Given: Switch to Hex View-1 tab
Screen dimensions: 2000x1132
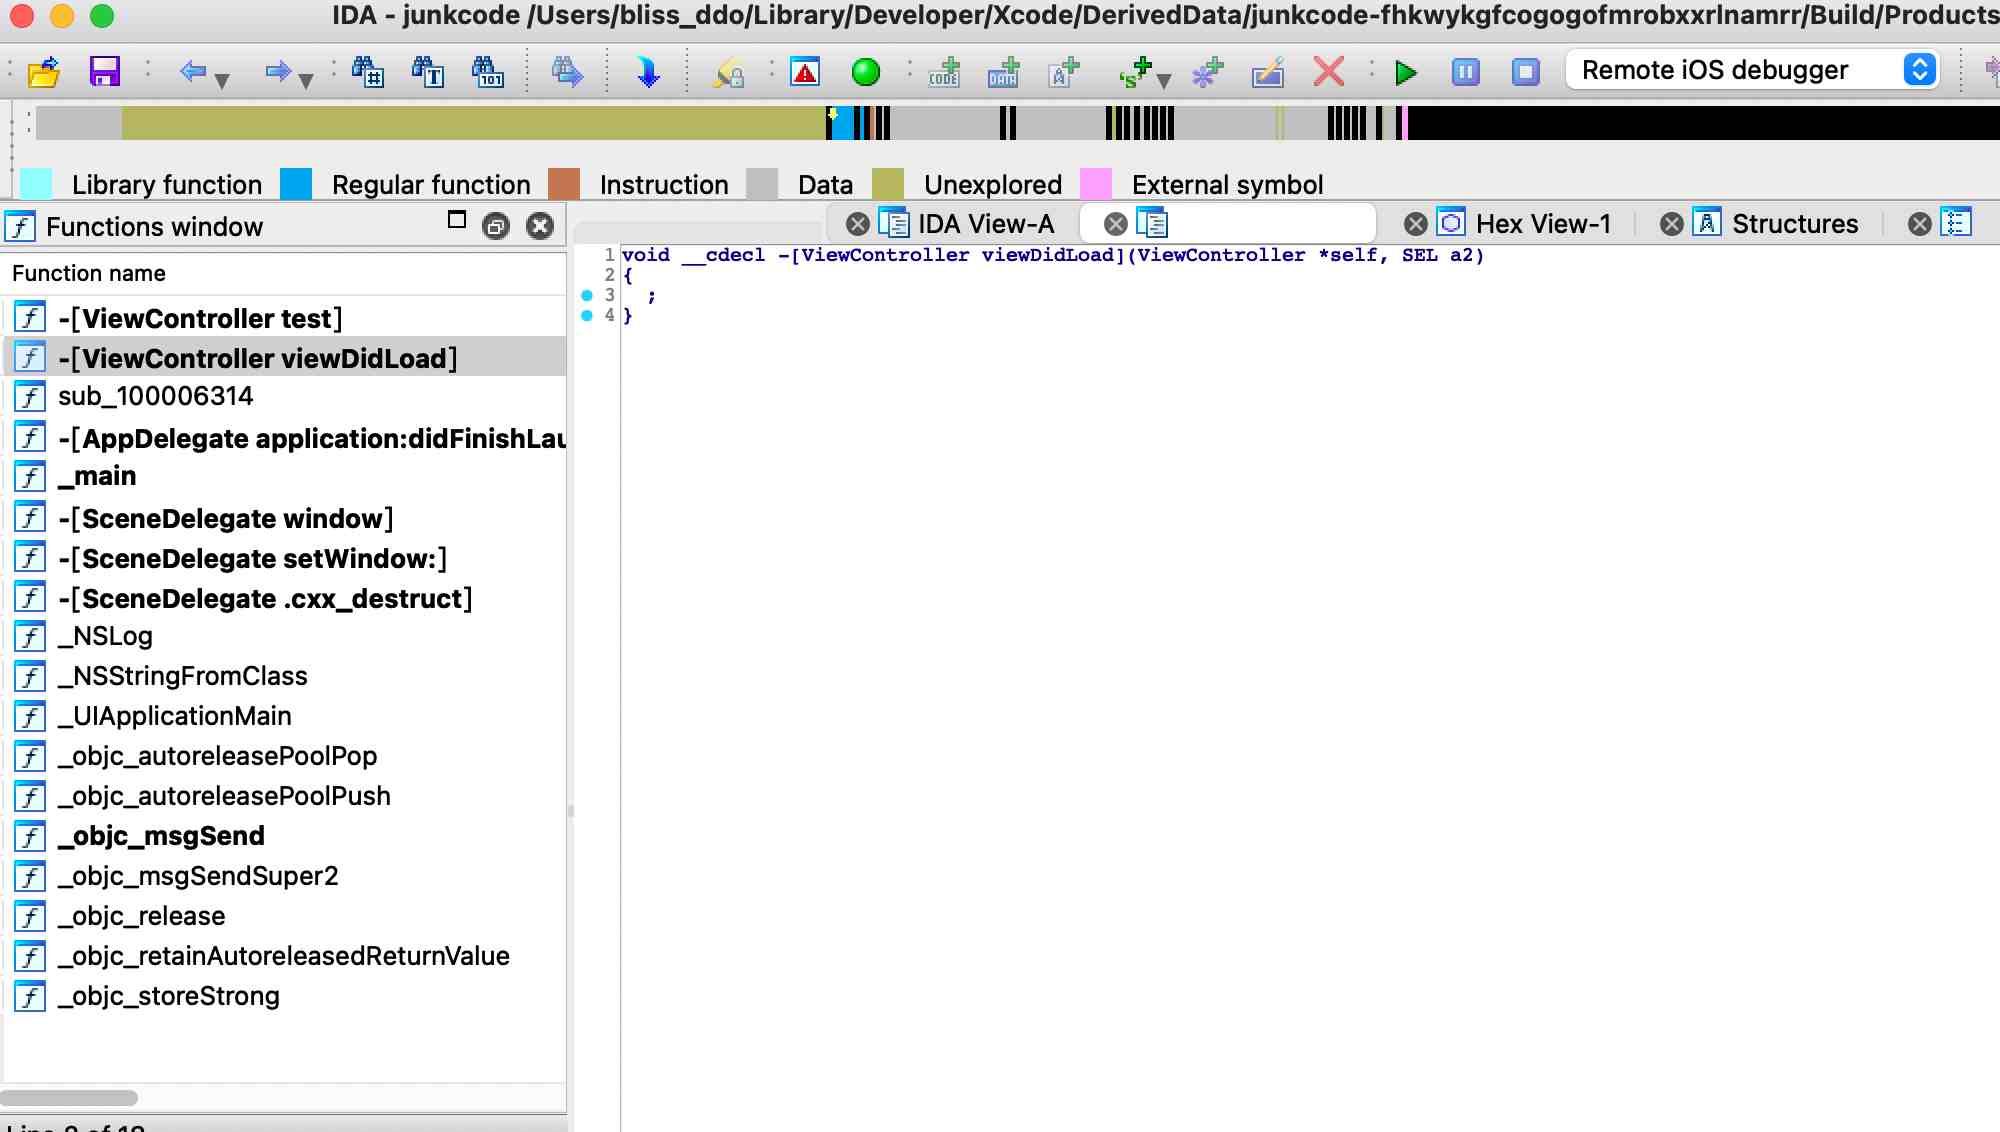Looking at the screenshot, I should click(x=1542, y=224).
